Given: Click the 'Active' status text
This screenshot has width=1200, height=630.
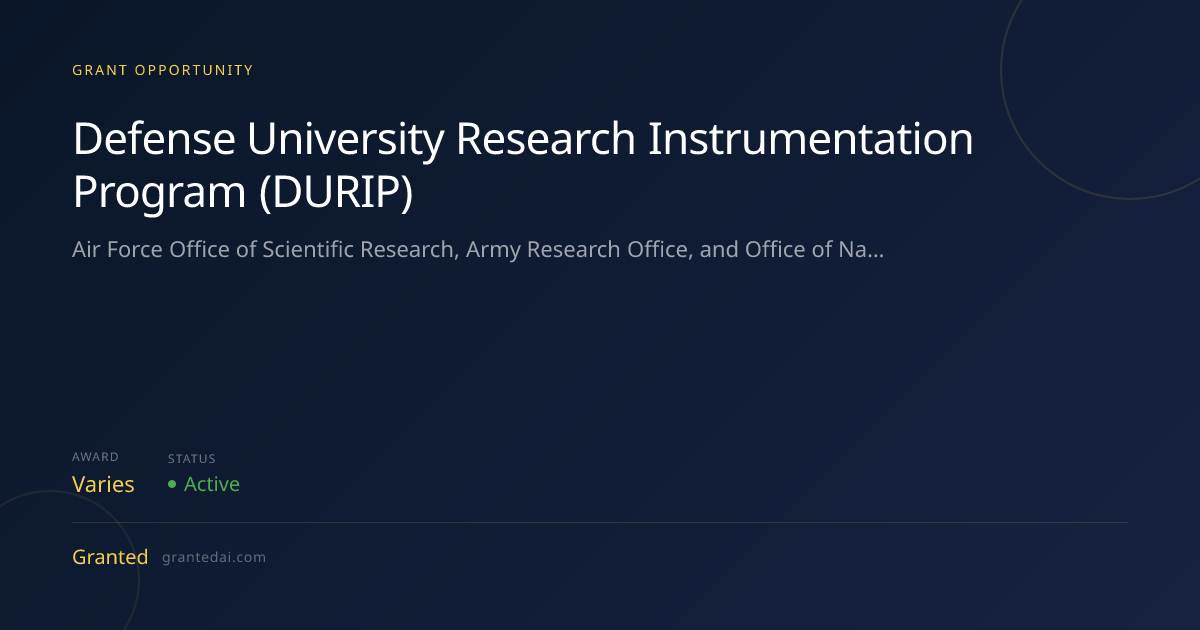Looking at the screenshot, I should pos(212,484).
